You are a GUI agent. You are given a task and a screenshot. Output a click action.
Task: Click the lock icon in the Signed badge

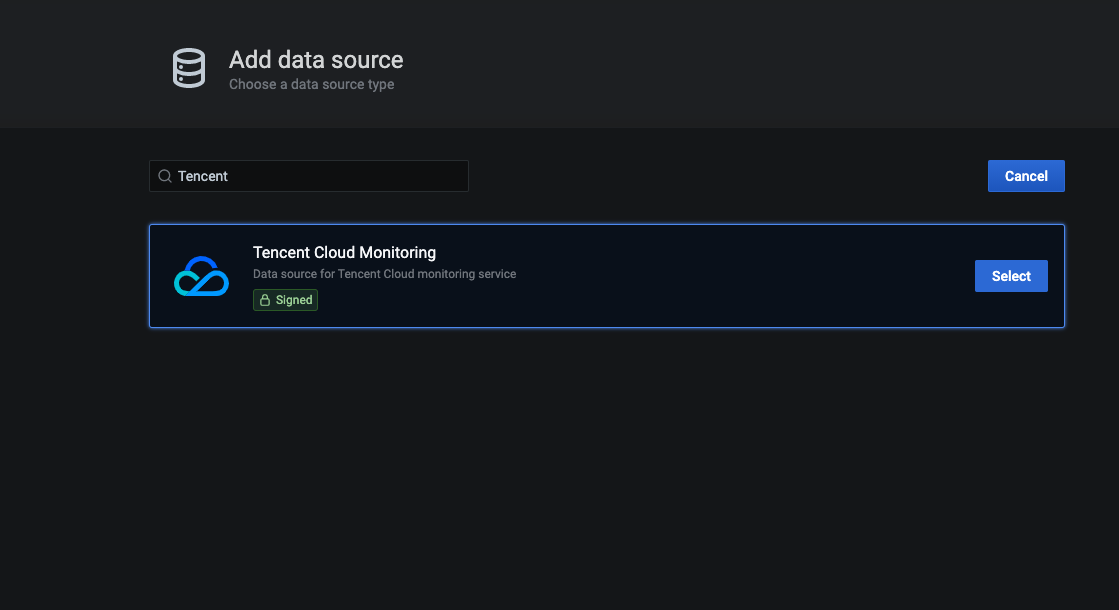pos(265,300)
